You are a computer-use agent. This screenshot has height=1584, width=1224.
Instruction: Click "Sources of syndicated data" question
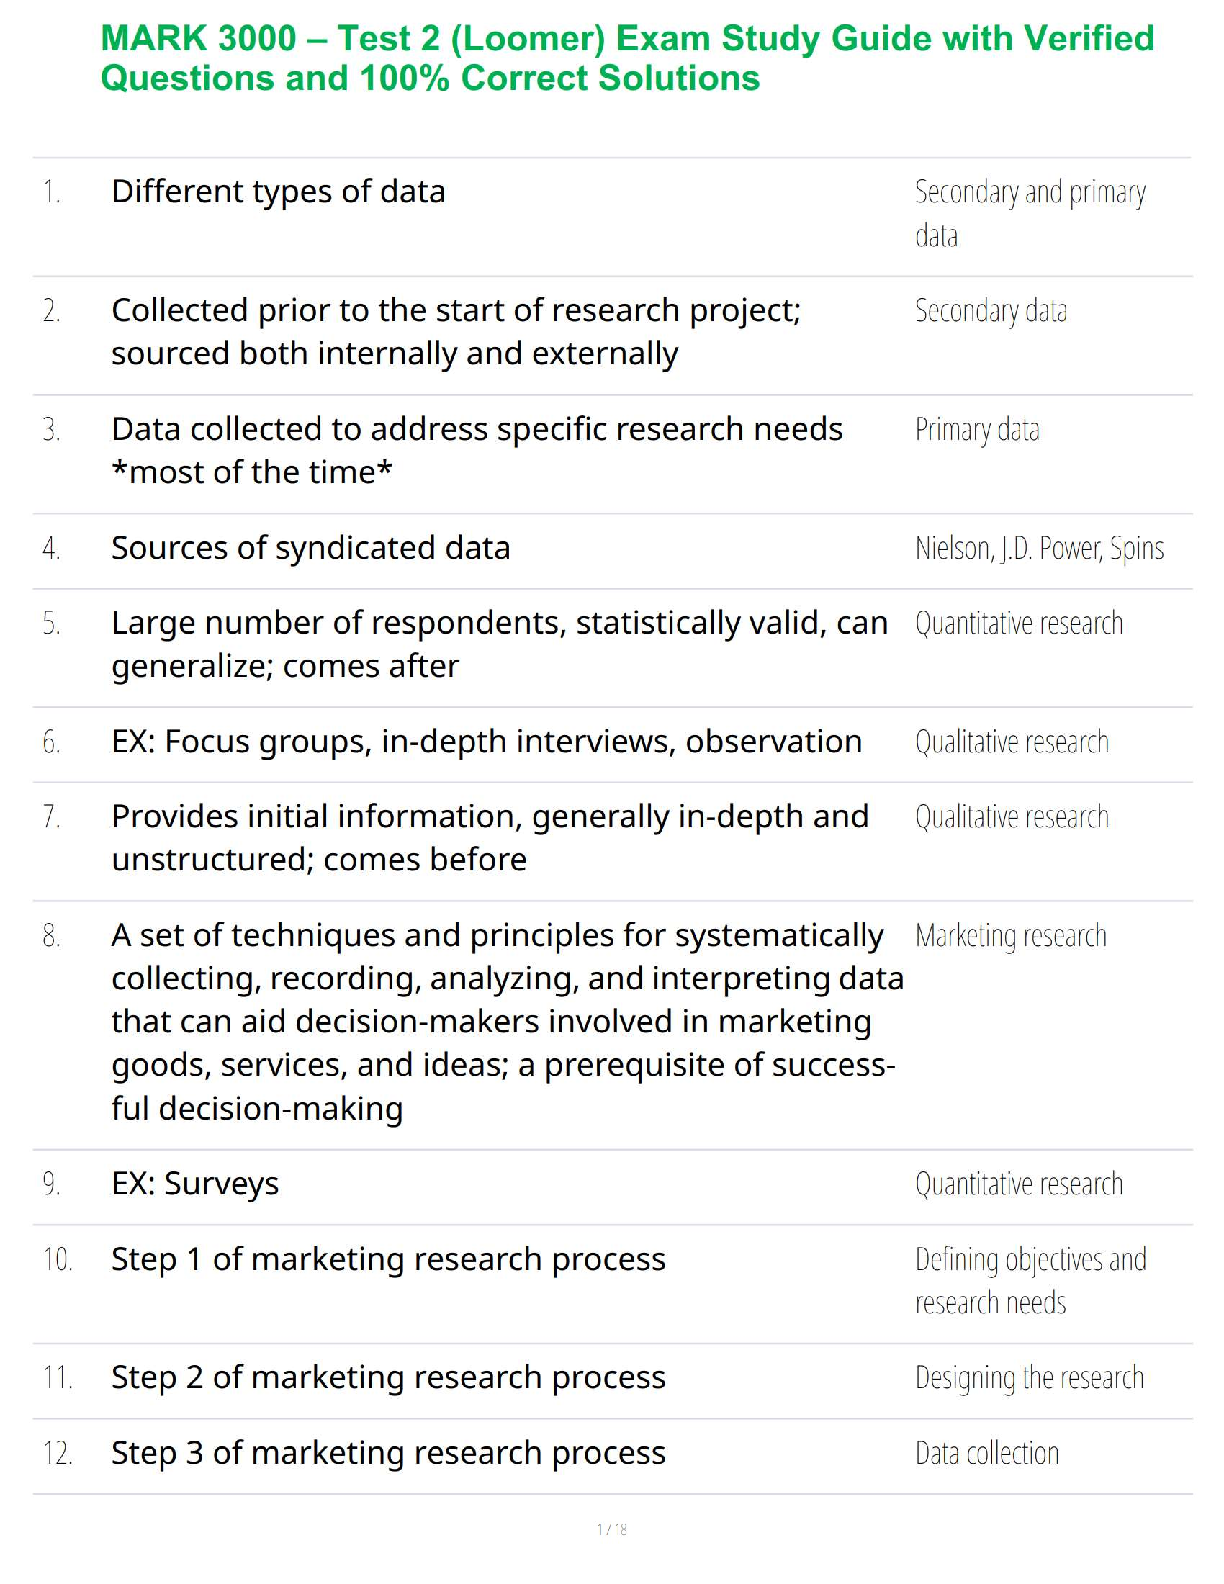tap(310, 548)
